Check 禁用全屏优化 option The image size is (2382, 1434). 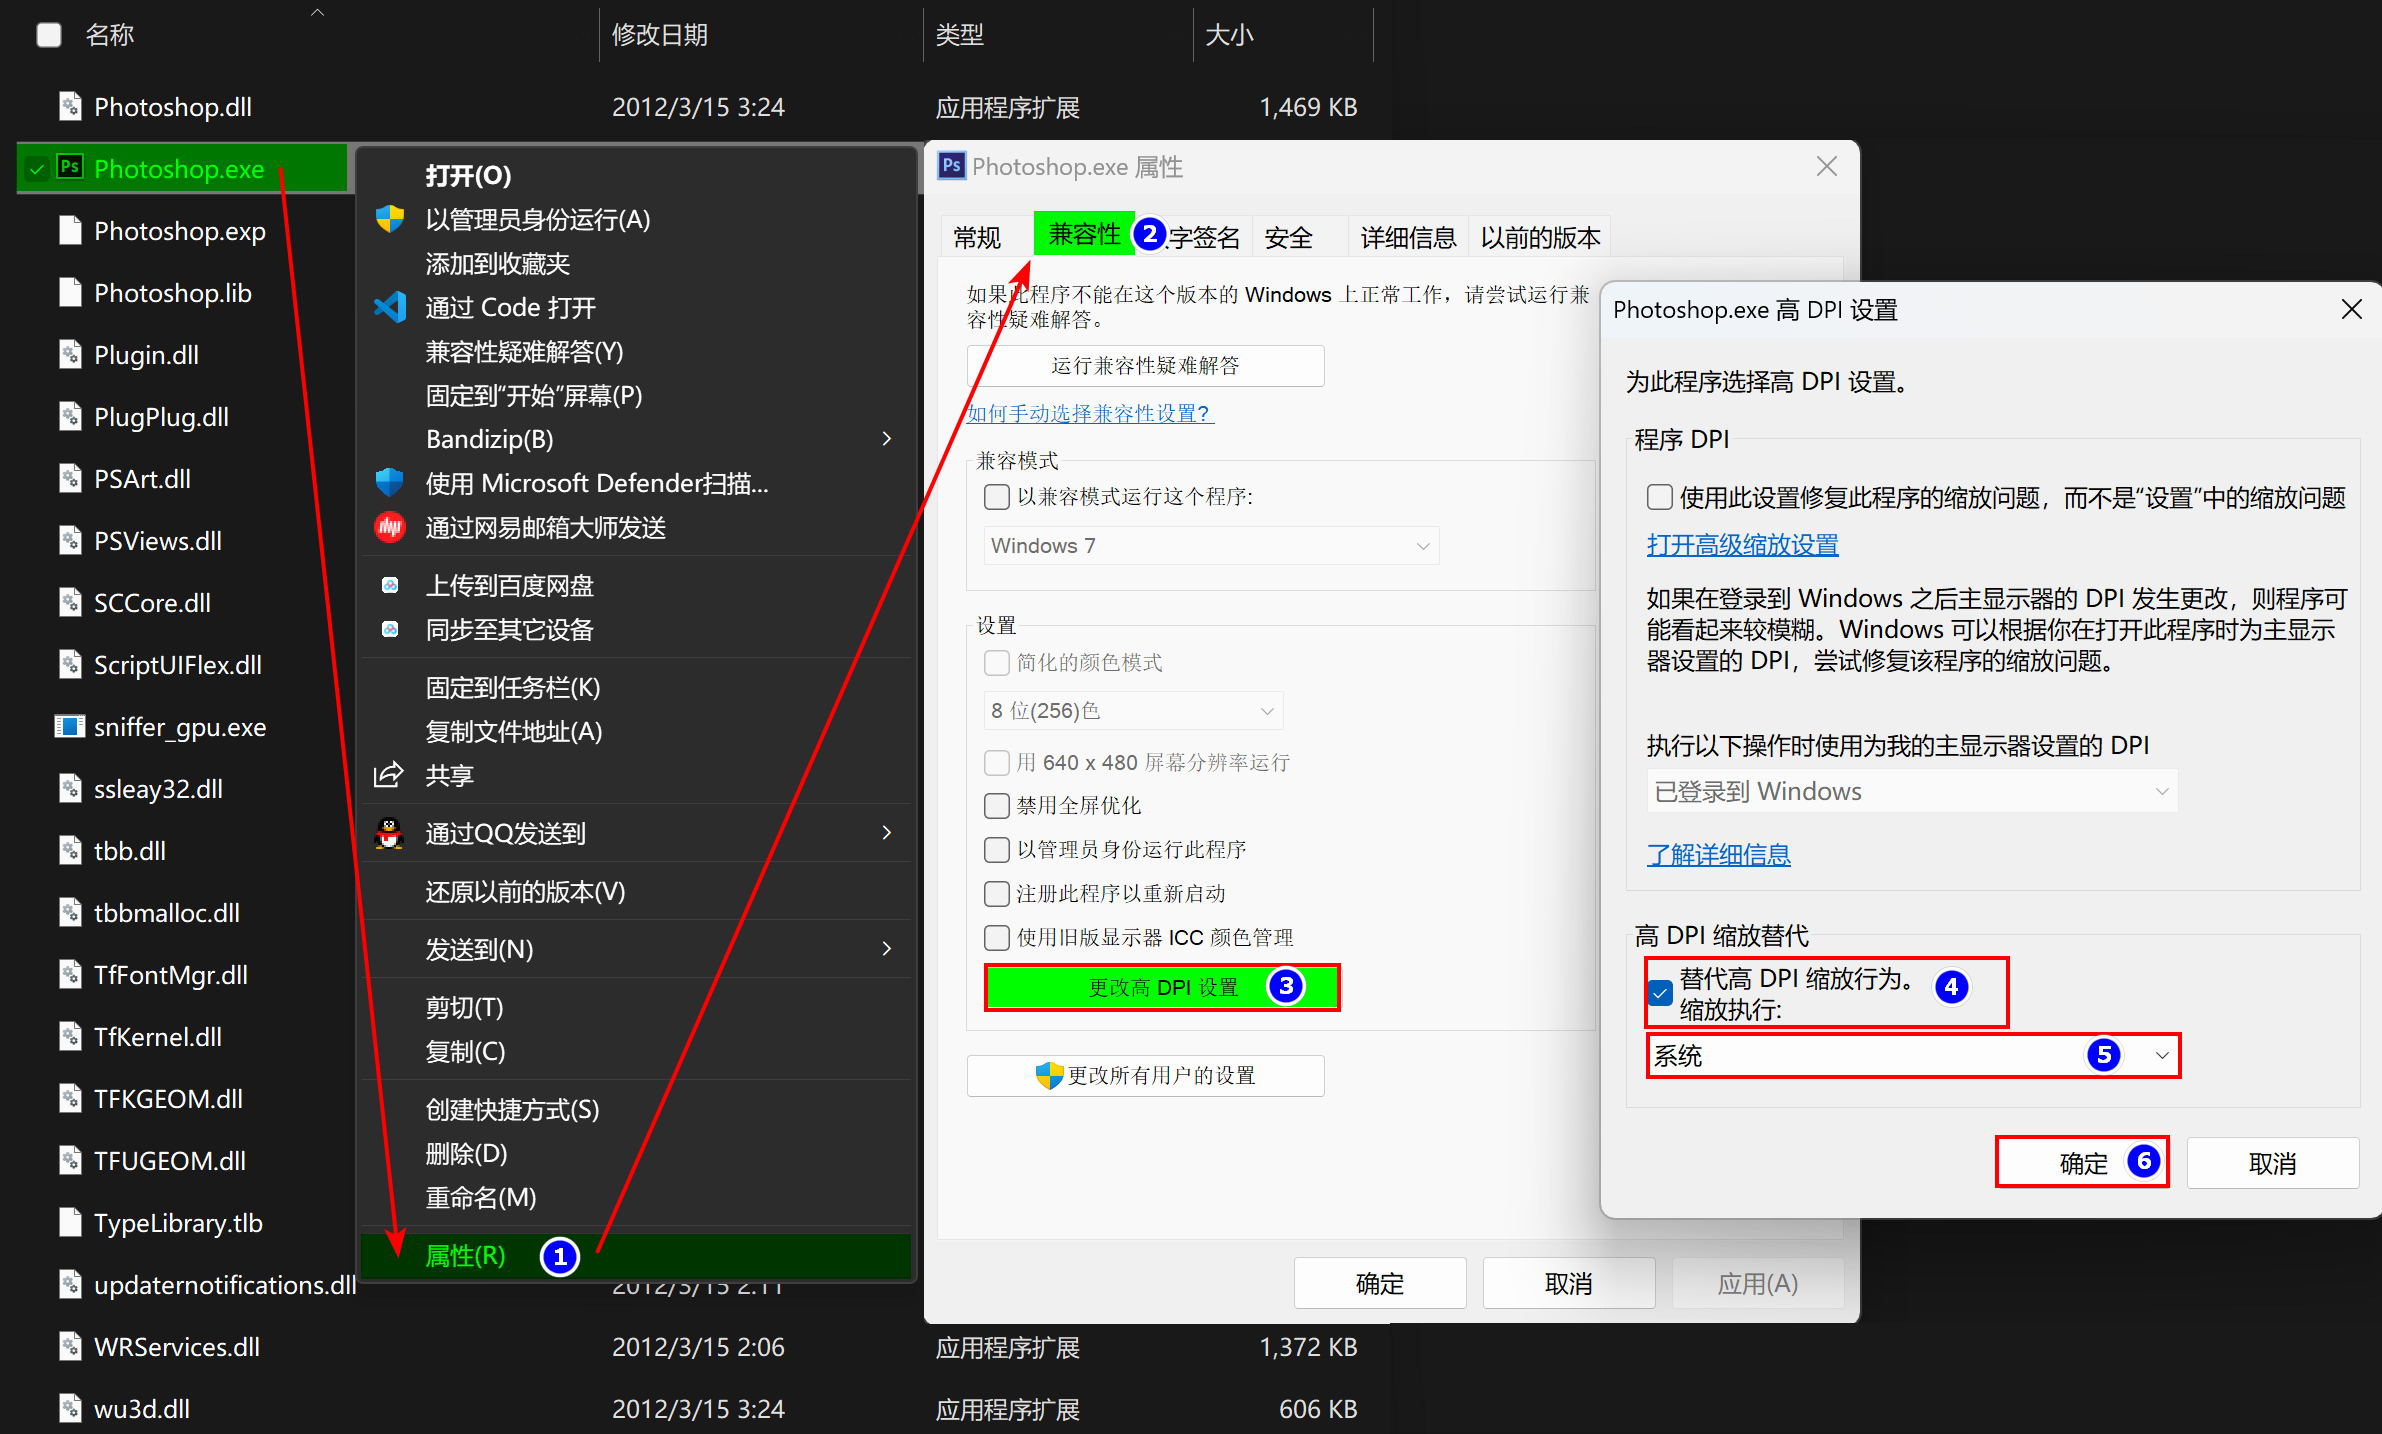pyautogui.click(x=996, y=806)
